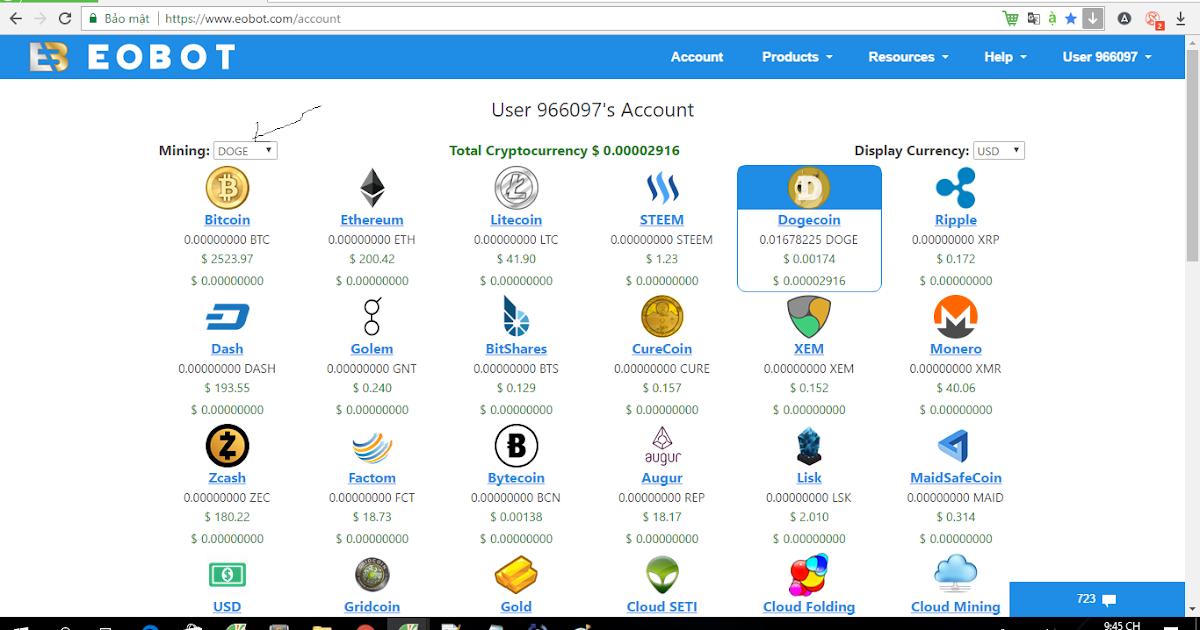Open the Ripple link

(955, 220)
